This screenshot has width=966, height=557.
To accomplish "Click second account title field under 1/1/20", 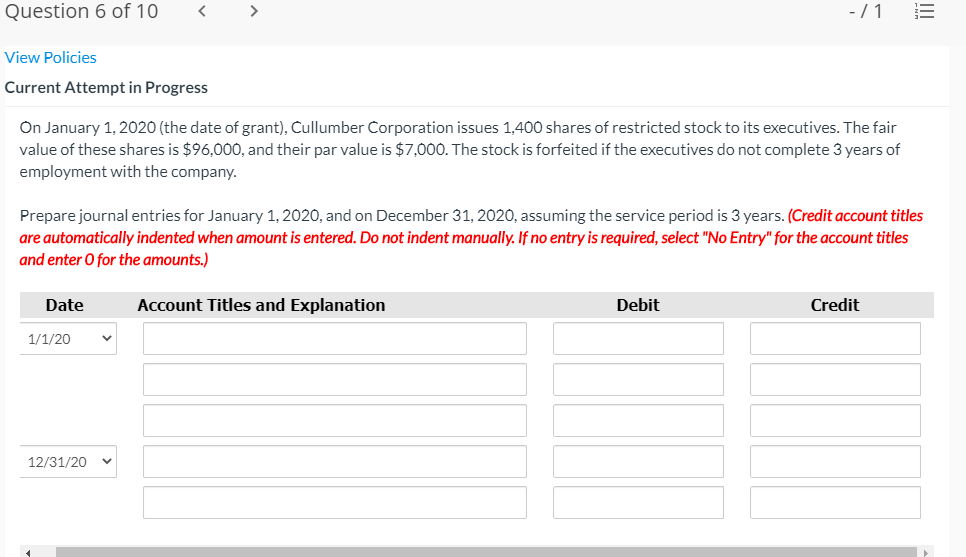I will pyautogui.click(x=335, y=380).
